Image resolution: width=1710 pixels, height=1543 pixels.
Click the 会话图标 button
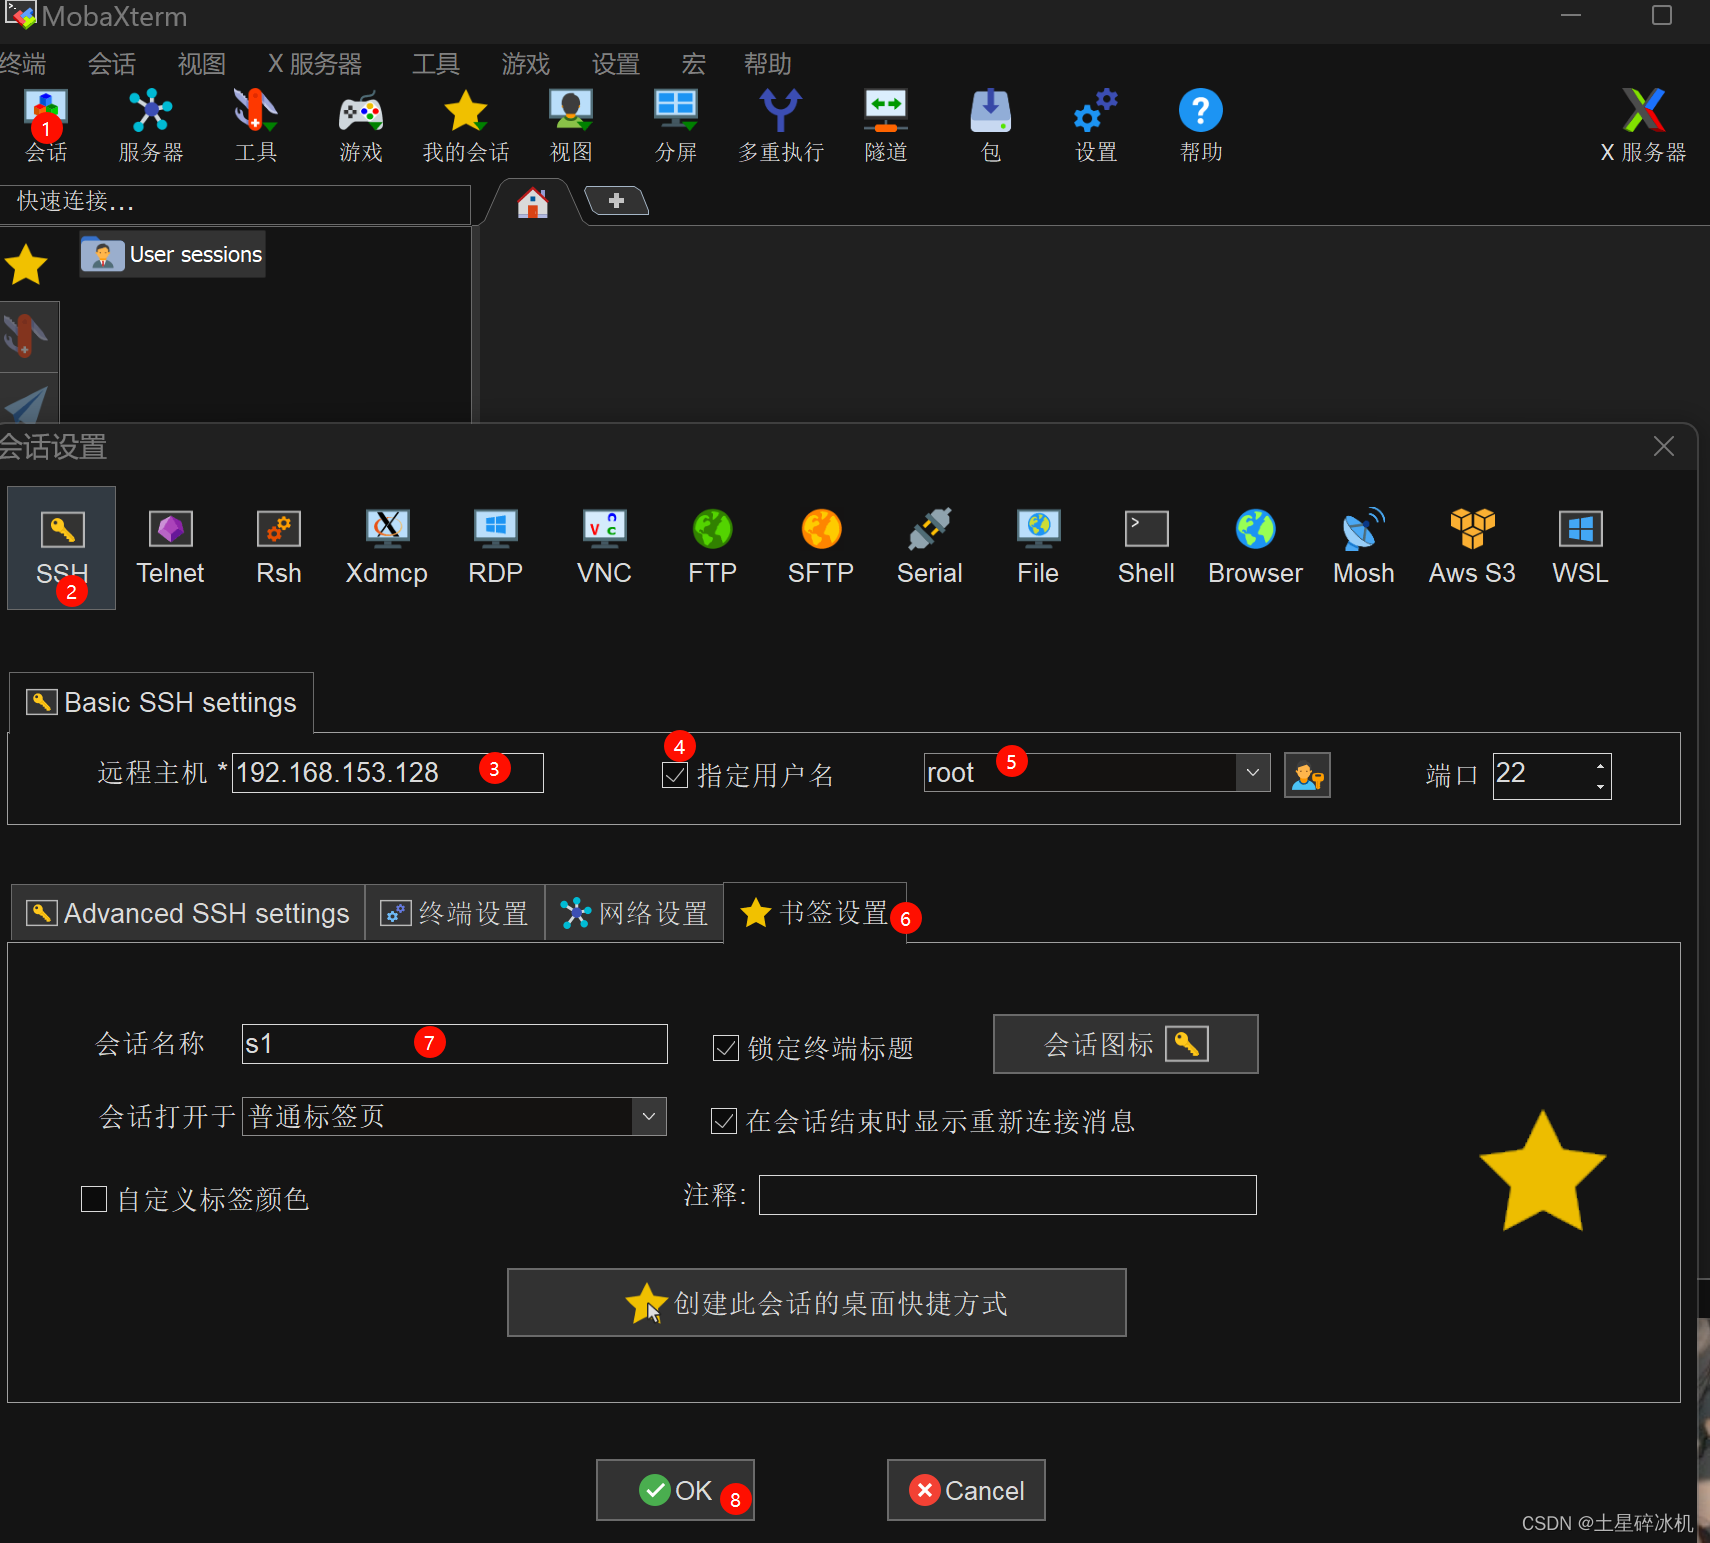tap(1126, 1044)
